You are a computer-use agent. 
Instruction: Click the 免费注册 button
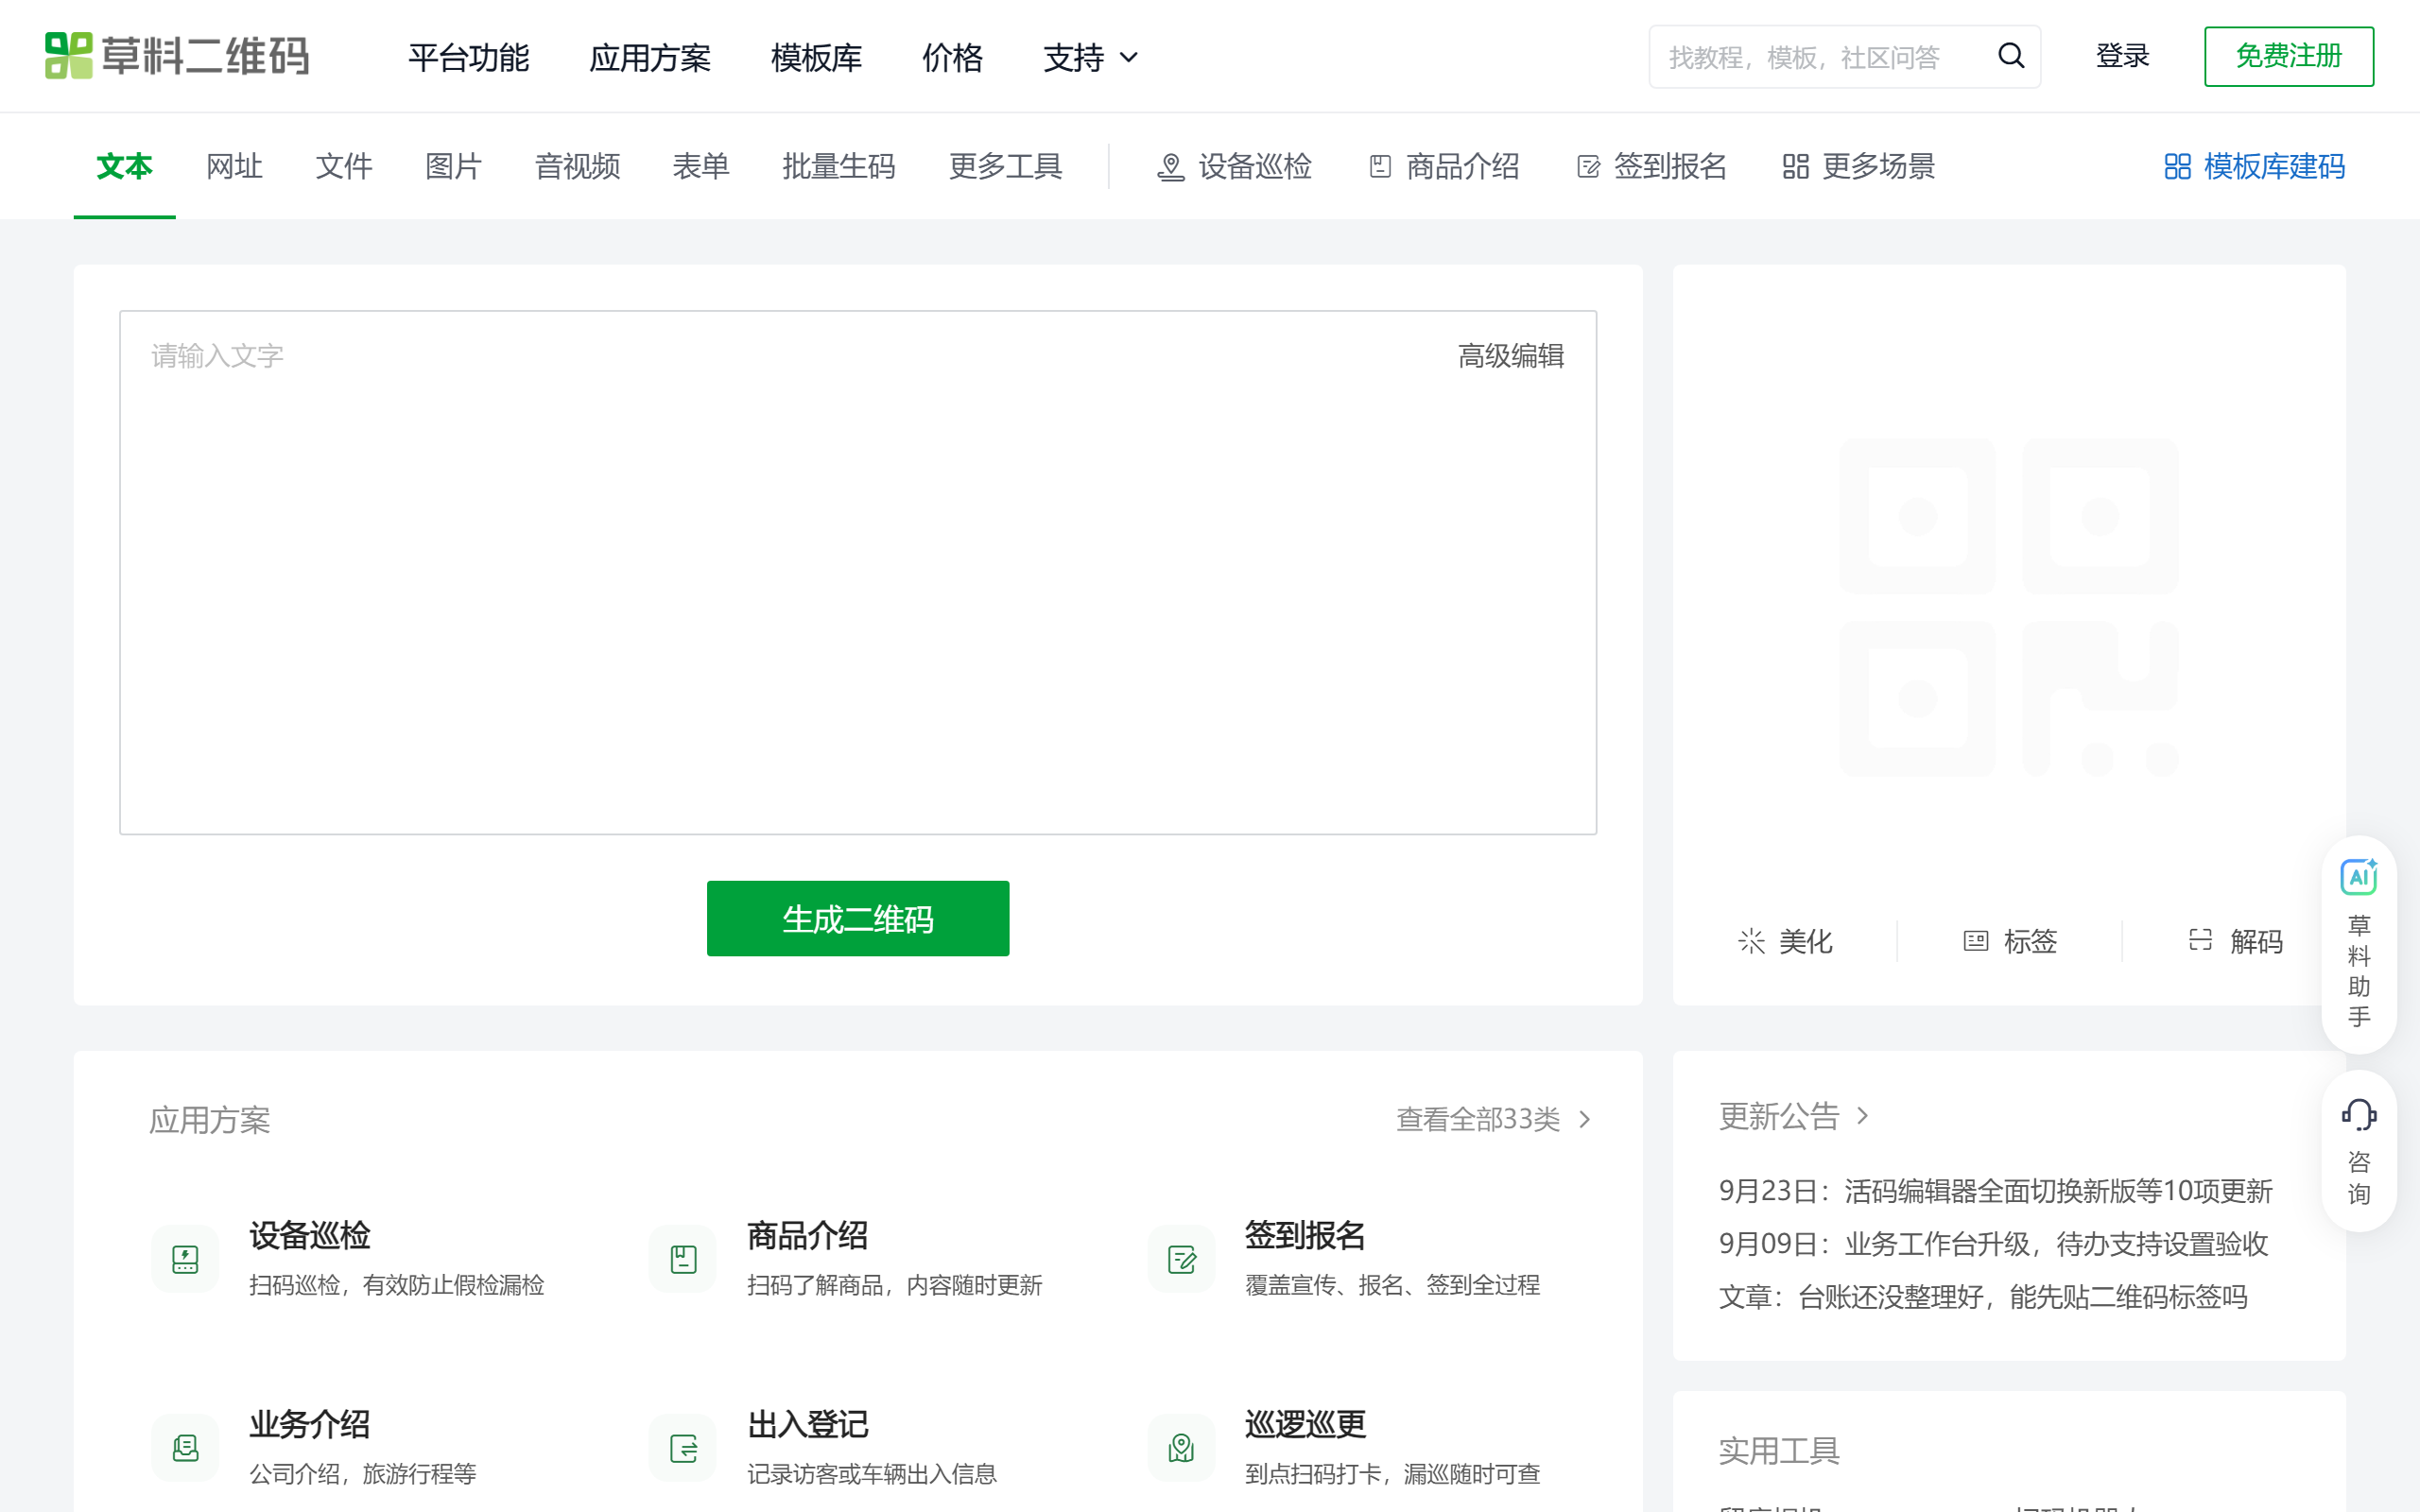[2289, 56]
